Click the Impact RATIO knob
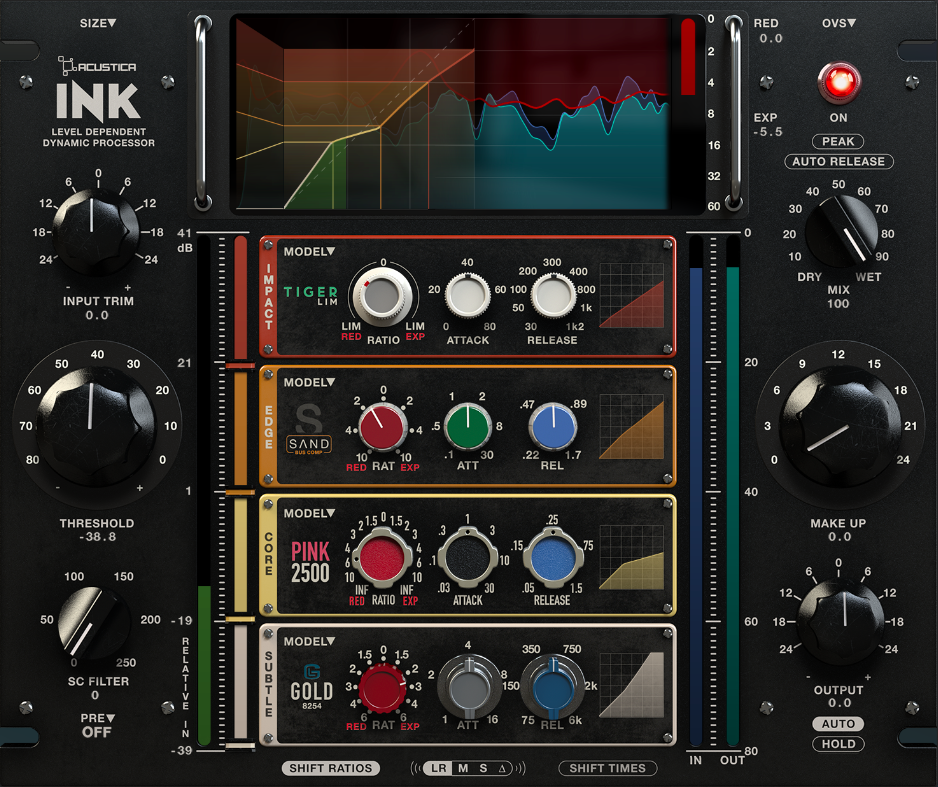This screenshot has width=938, height=787. 382,297
